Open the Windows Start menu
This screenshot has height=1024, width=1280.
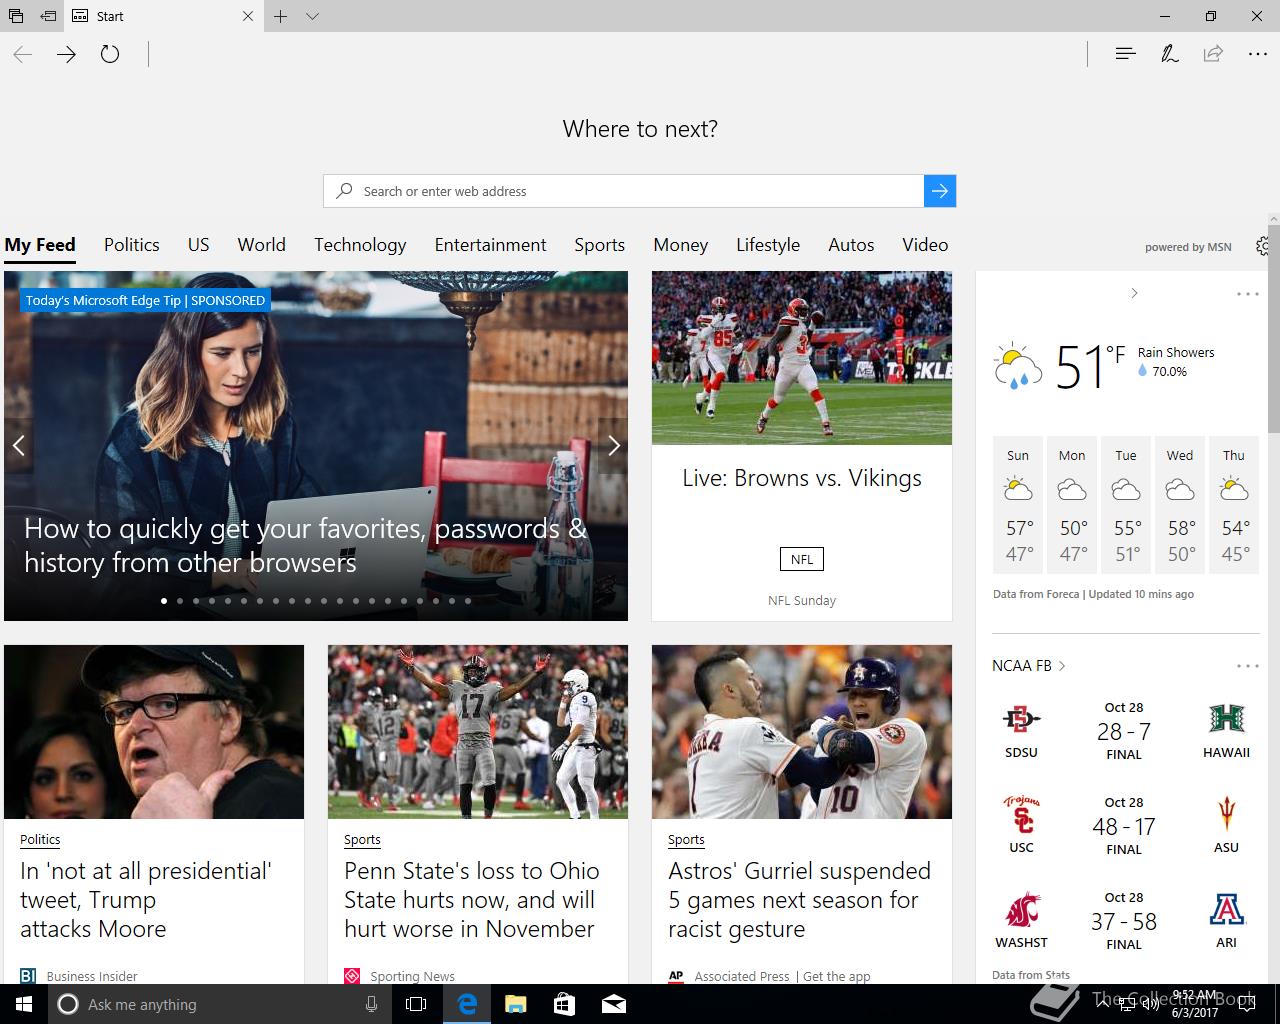[x=24, y=1004]
